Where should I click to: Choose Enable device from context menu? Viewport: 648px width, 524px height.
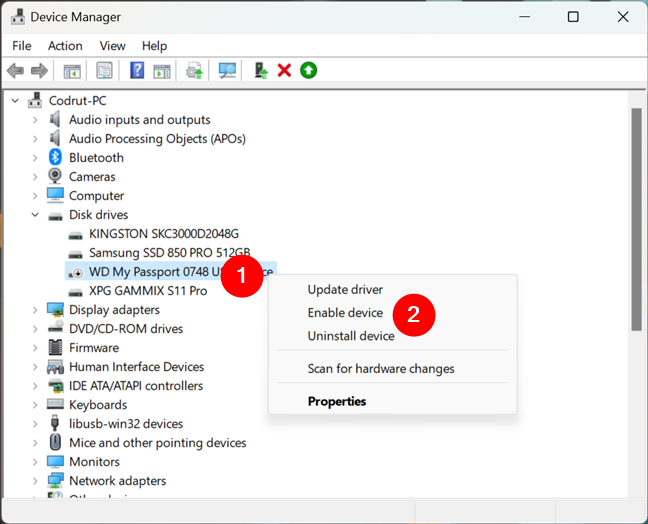(345, 312)
